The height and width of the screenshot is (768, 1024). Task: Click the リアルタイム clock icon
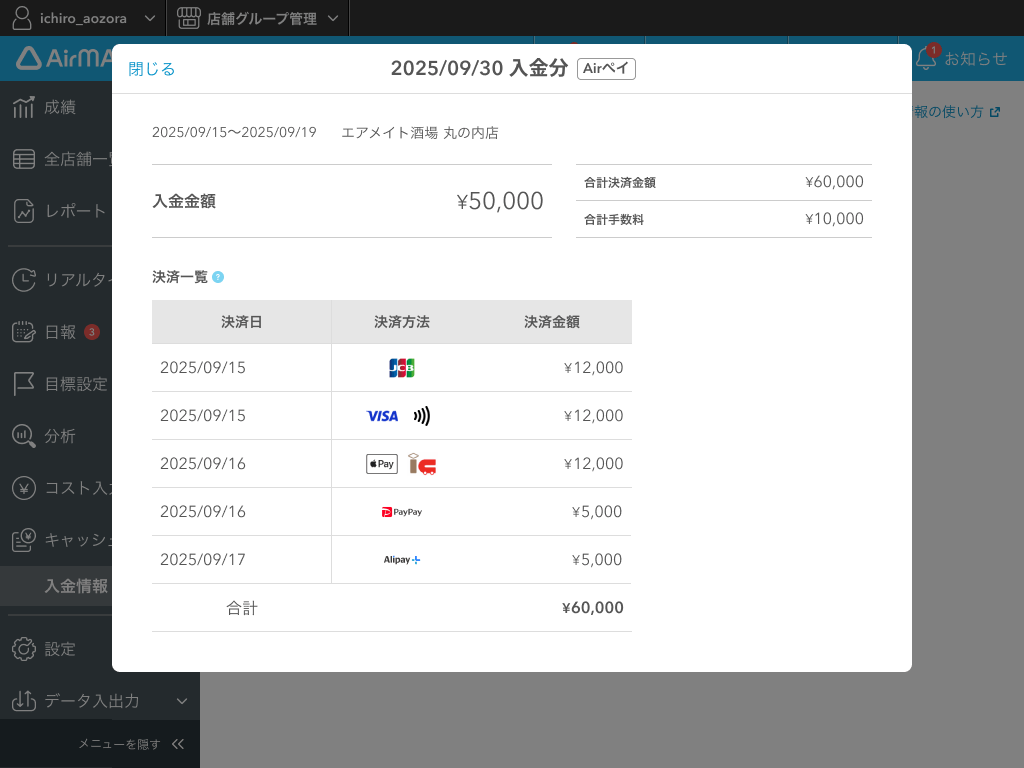coord(24,280)
